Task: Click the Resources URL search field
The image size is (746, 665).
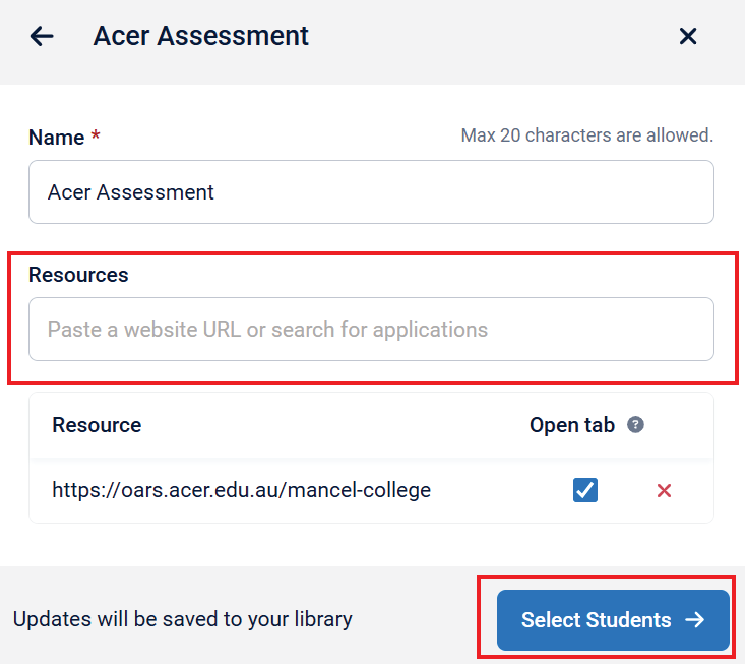Action: 370,329
